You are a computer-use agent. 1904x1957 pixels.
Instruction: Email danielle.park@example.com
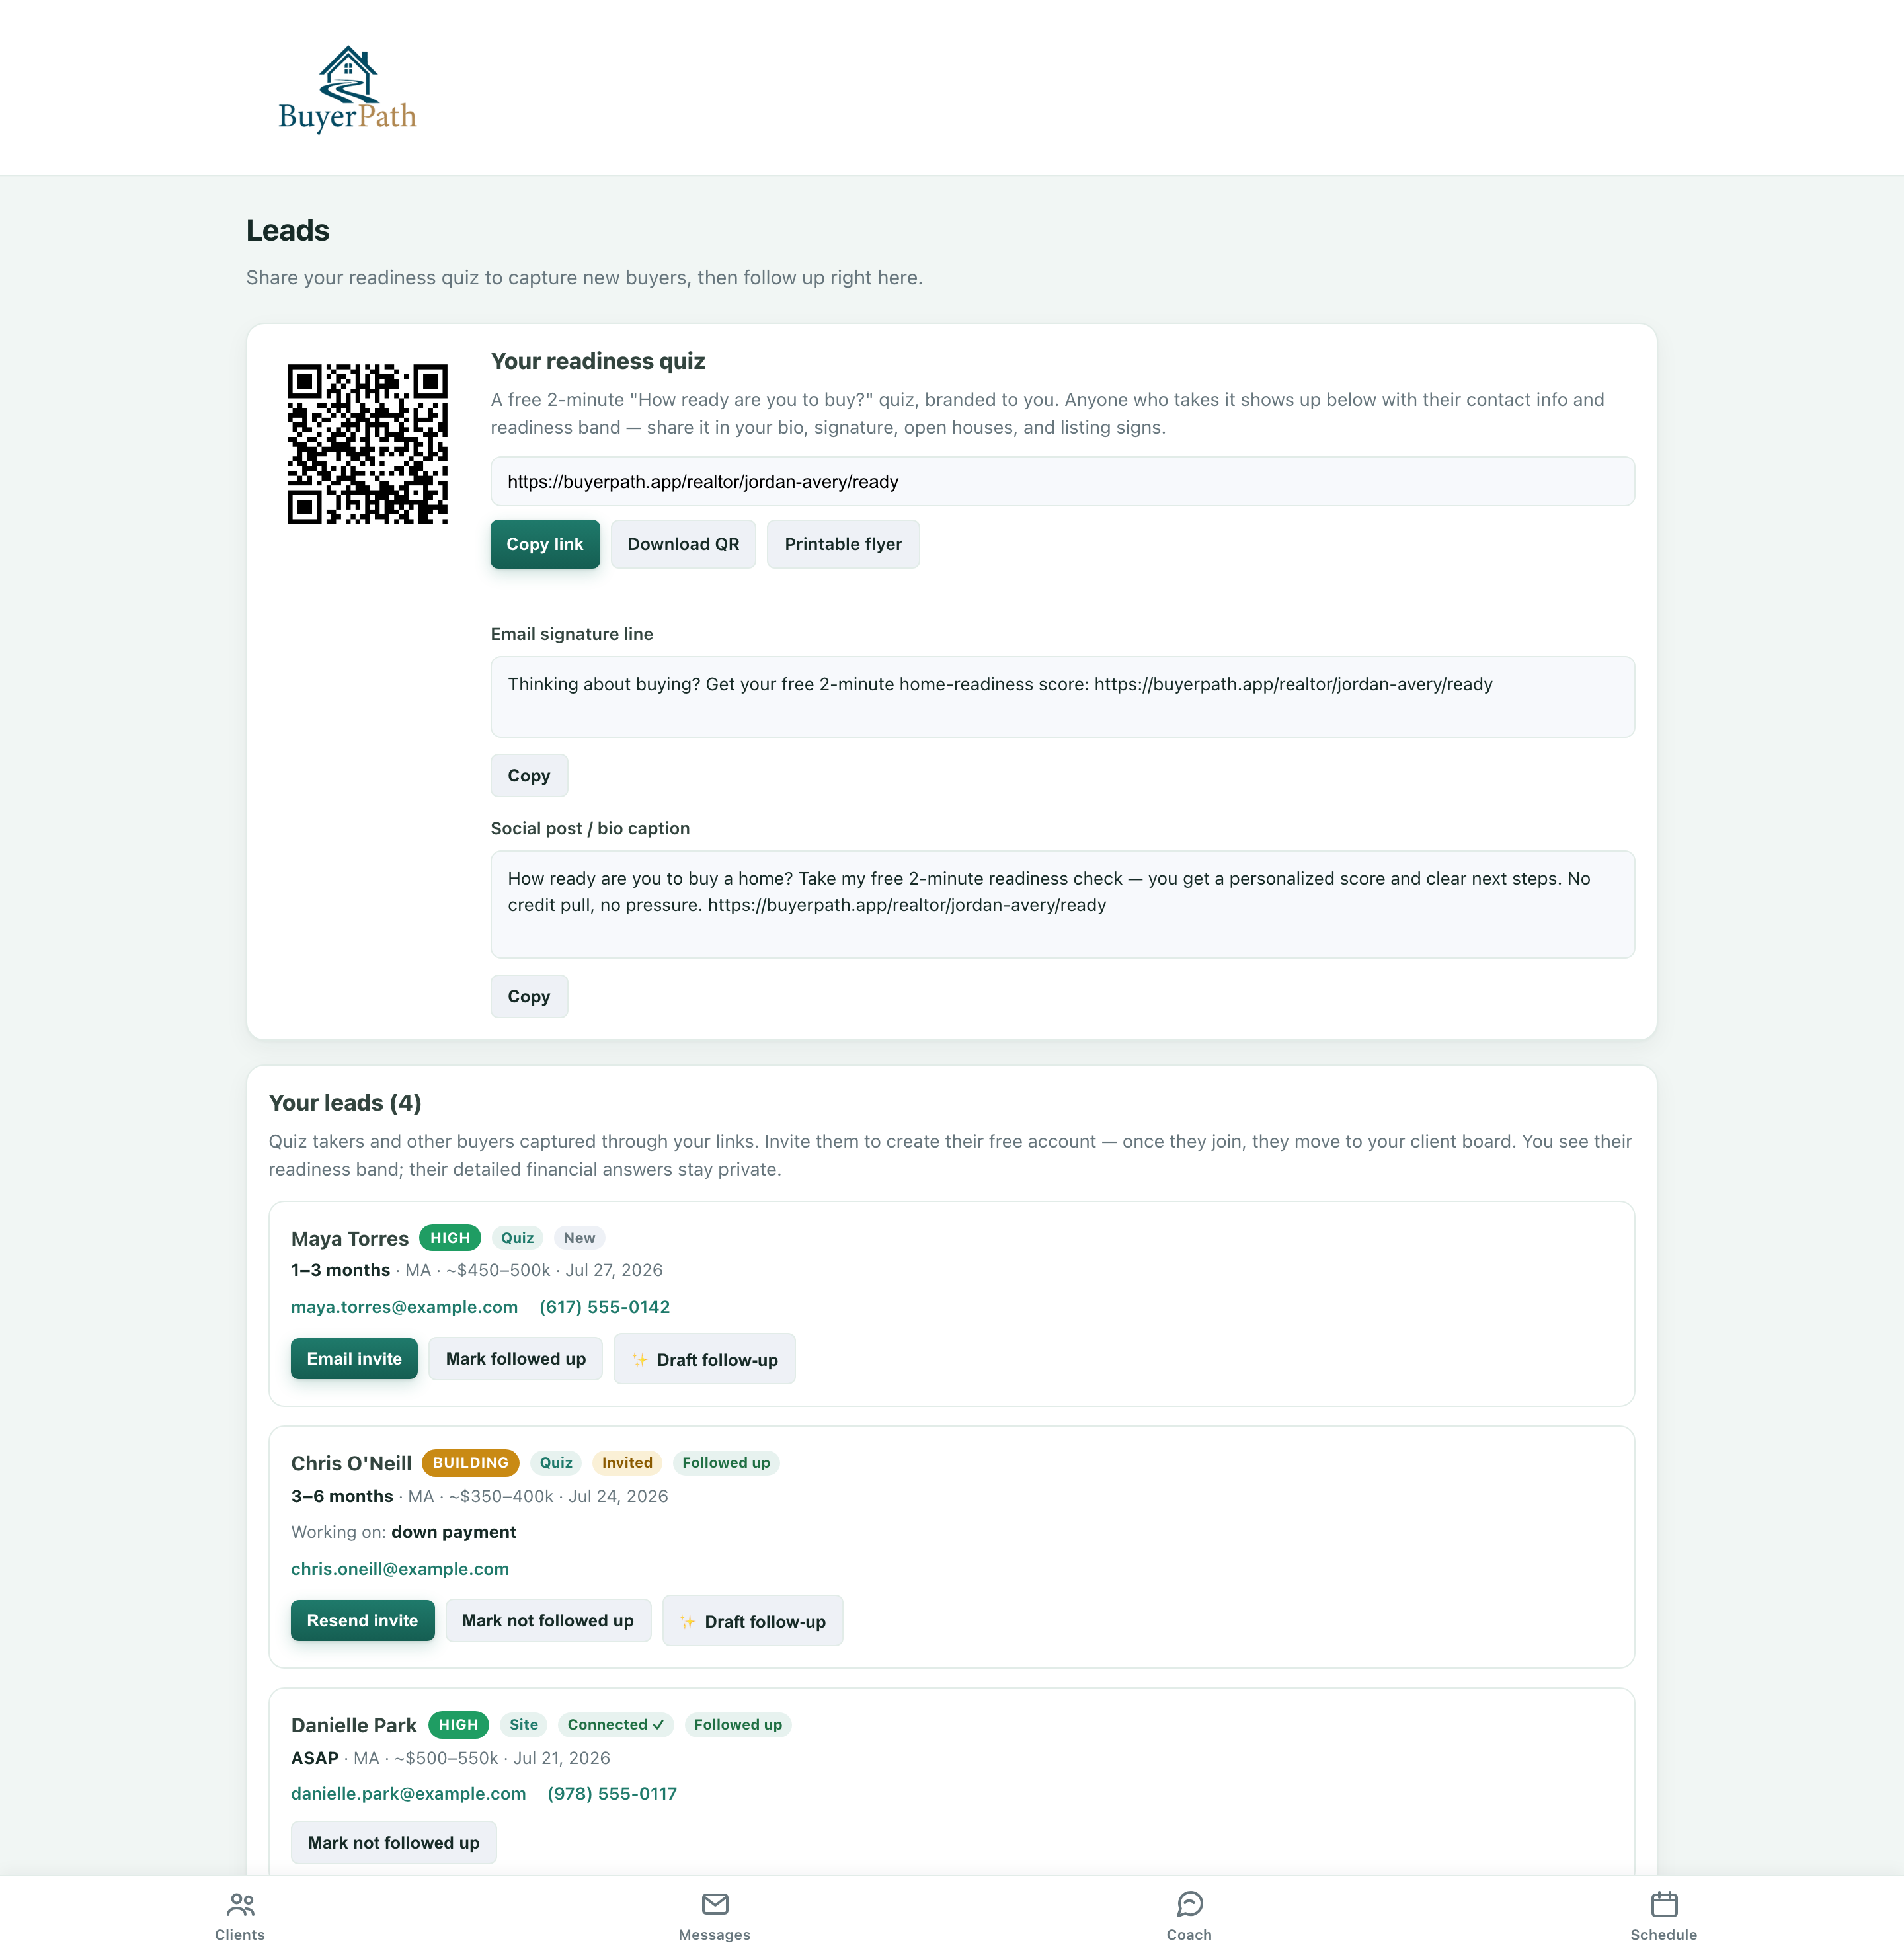pyautogui.click(x=408, y=1794)
